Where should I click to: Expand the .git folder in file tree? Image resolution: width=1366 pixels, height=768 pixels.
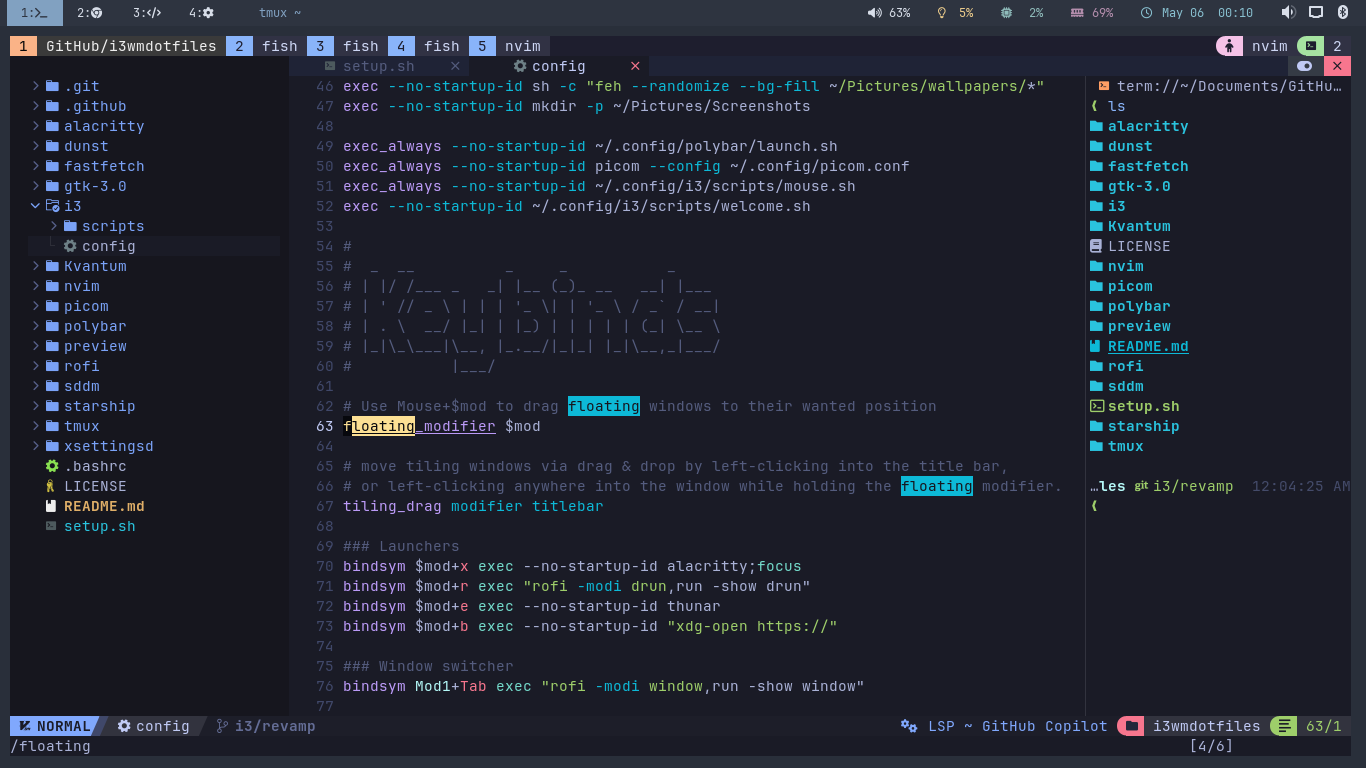(36, 86)
